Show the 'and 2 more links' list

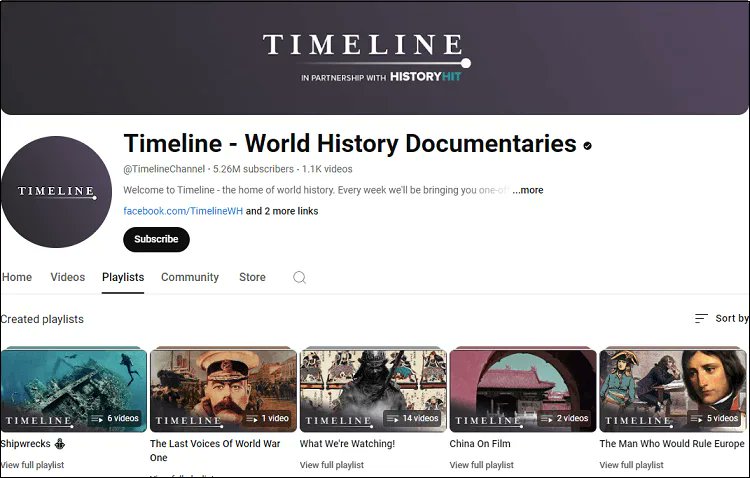pyautogui.click(x=282, y=211)
